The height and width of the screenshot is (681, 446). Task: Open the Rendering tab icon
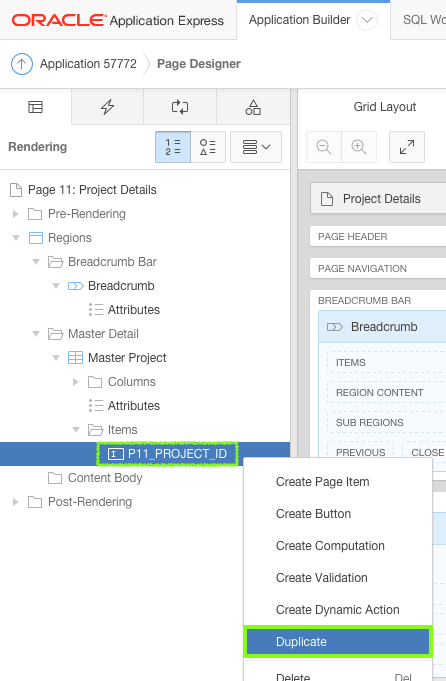36,107
